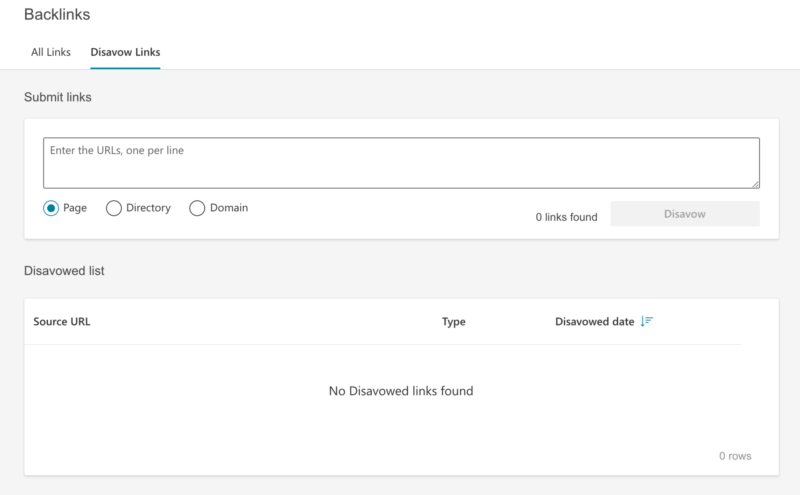Click the 'Disavowed list' section heading
This screenshot has height=495, width=800.
click(x=64, y=271)
